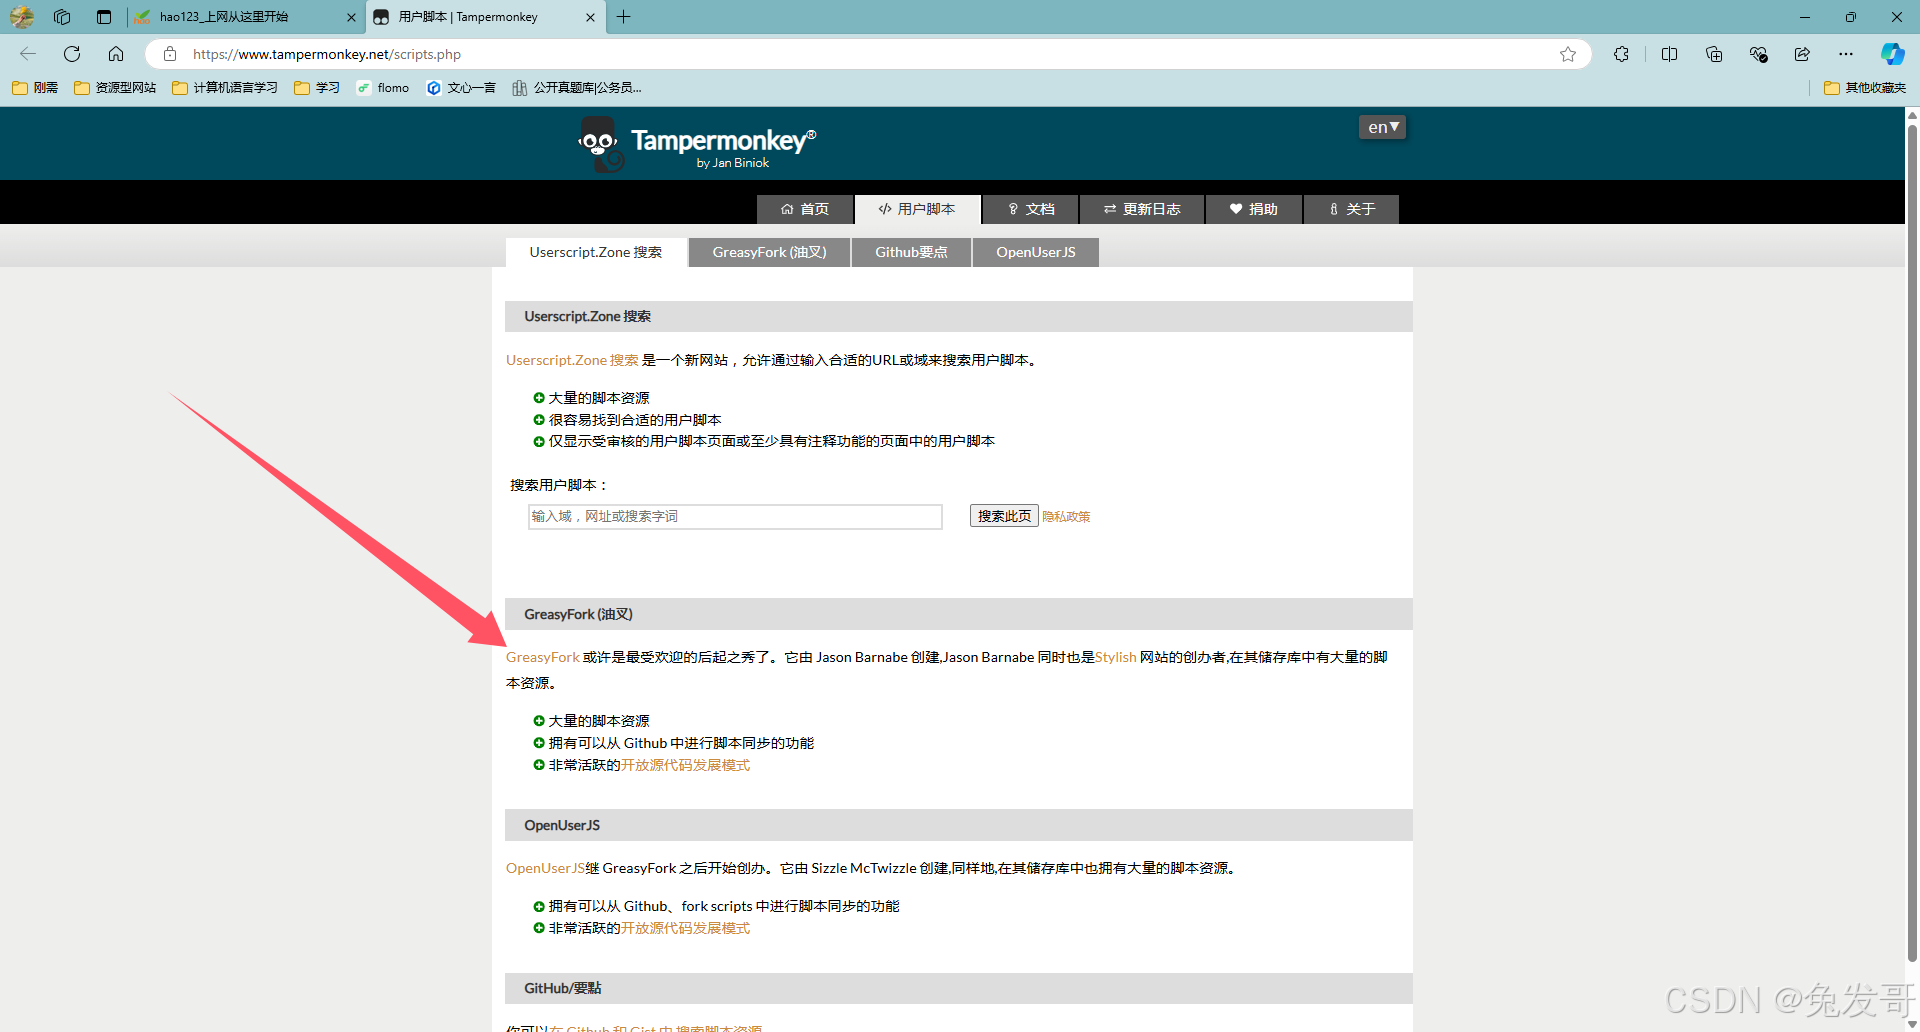Open browser settings and more menu
Viewport: 1920px width, 1032px height.
pos(1846,54)
